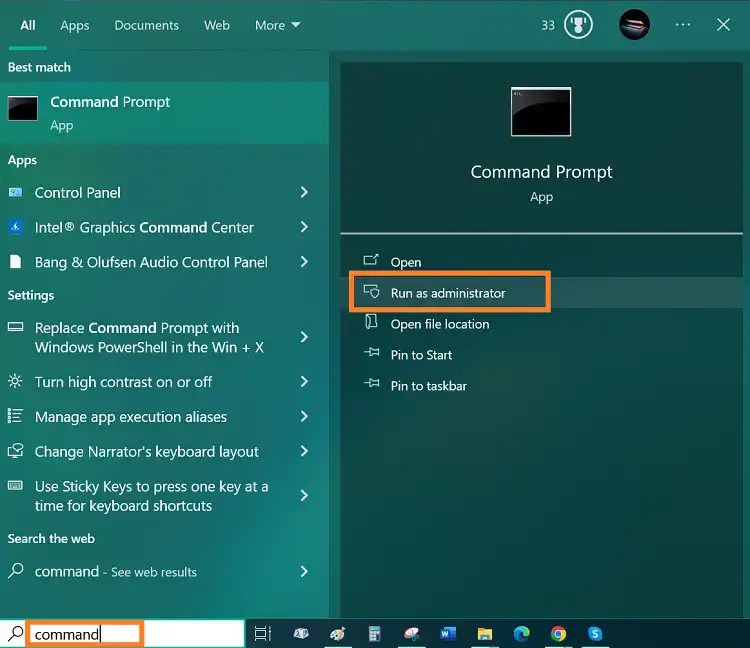
Task: Expand Bang & Olufsen Audio Control arrow
Action: (304, 262)
